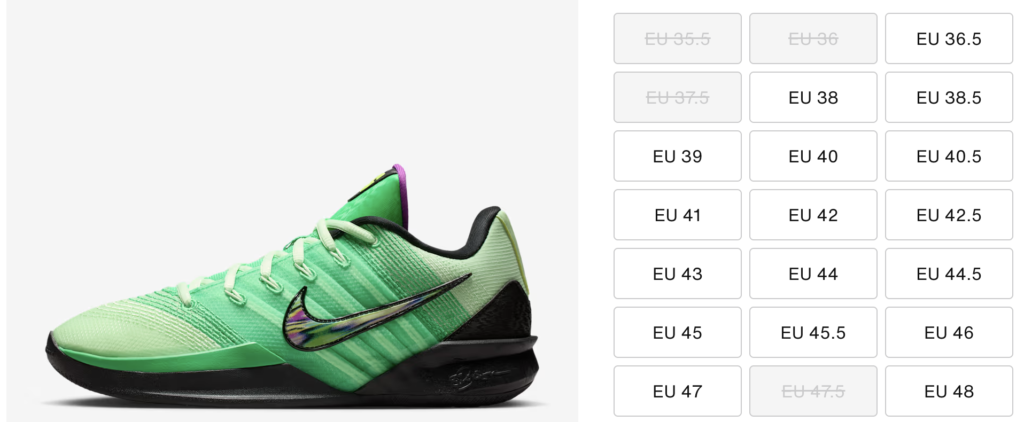Choose size EU 44.5
Viewport: 1024px width, 422px height.
(949, 274)
